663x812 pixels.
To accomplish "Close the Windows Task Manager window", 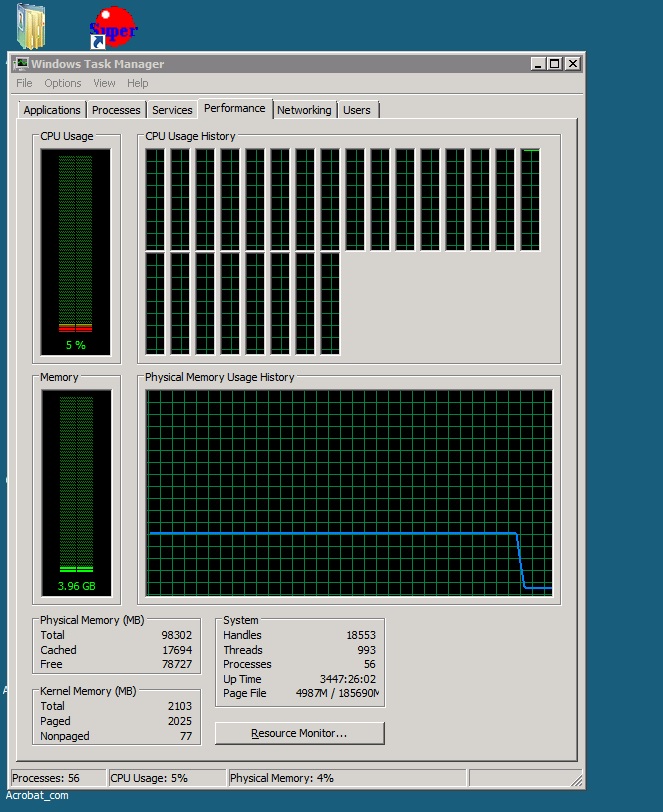I will 572,64.
